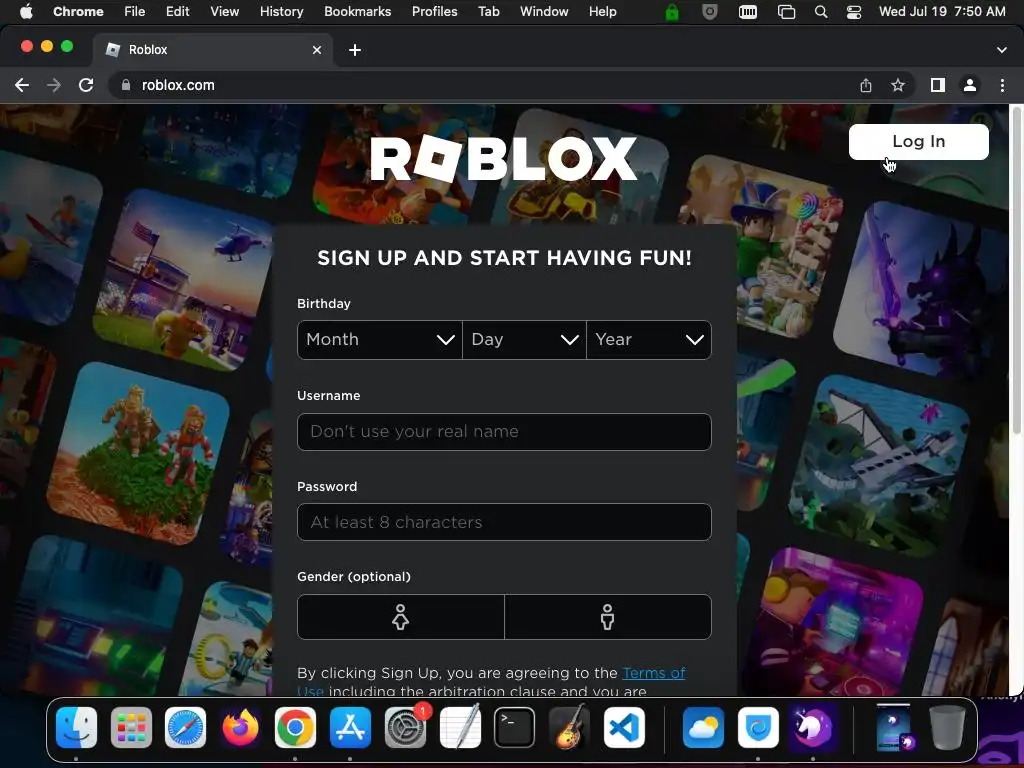Open the Year dropdown
This screenshot has width=1024, height=768.
(649, 340)
